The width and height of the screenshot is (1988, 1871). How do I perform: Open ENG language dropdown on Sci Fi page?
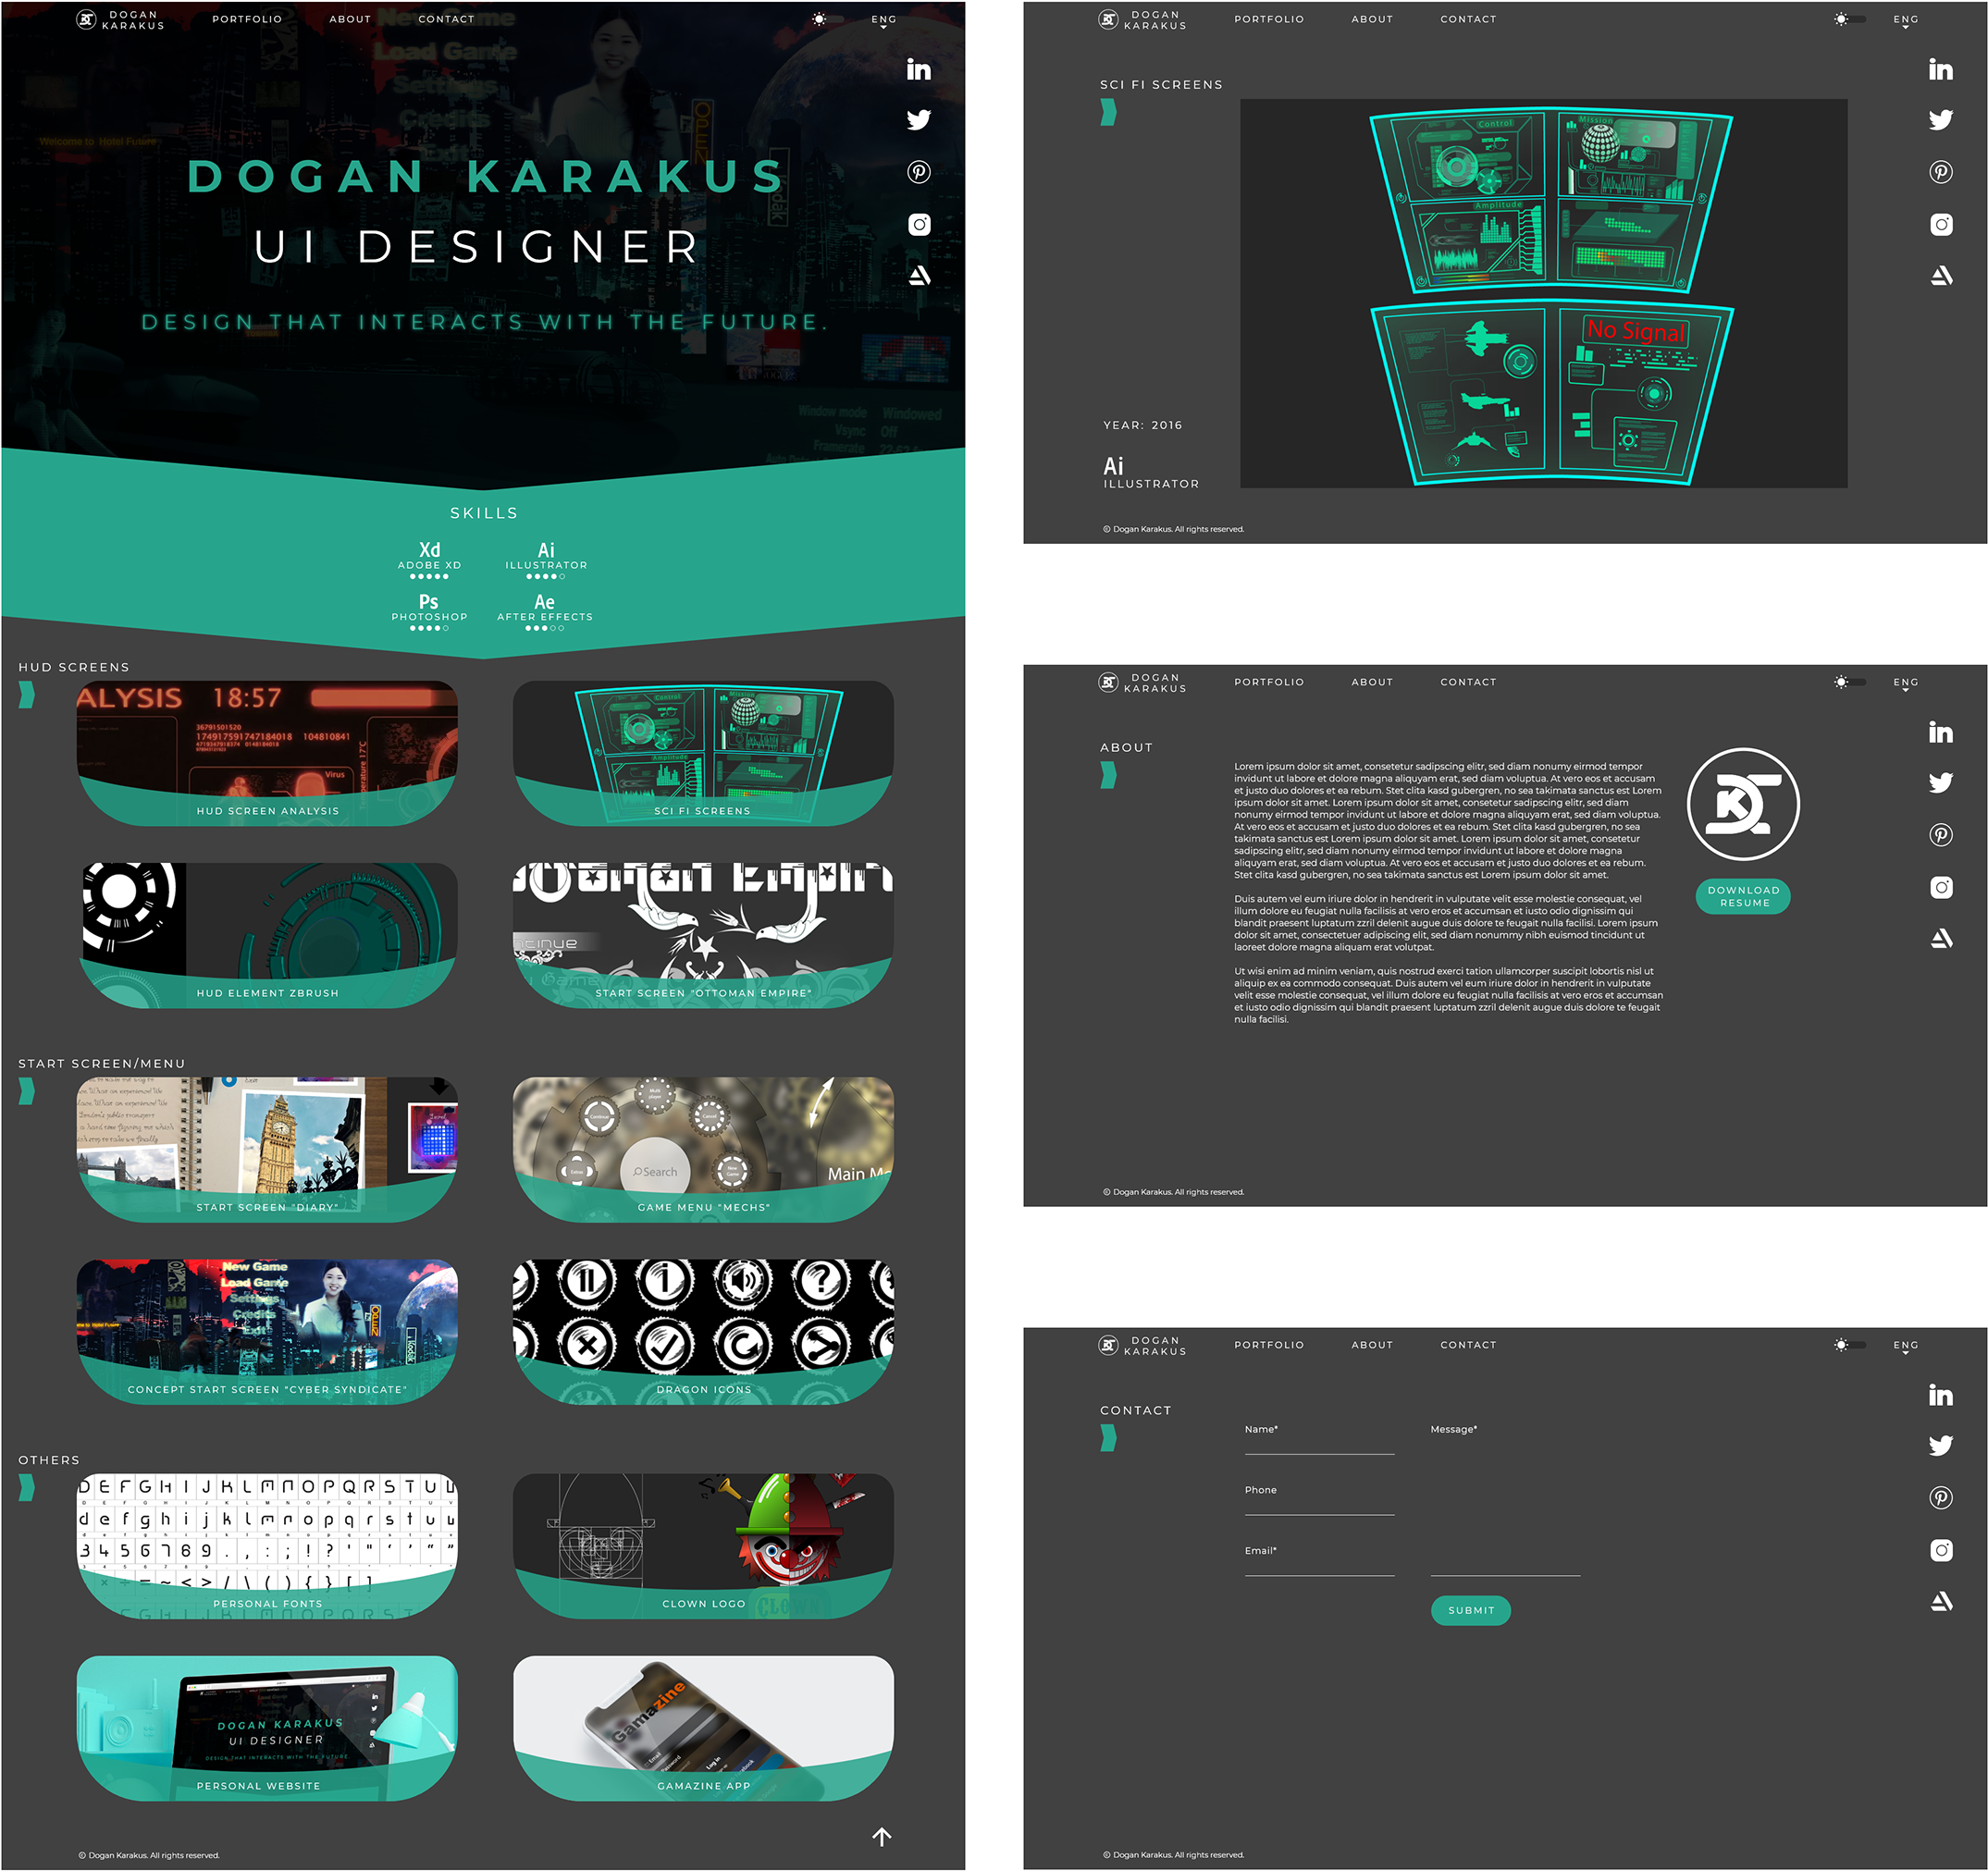point(1905,21)
